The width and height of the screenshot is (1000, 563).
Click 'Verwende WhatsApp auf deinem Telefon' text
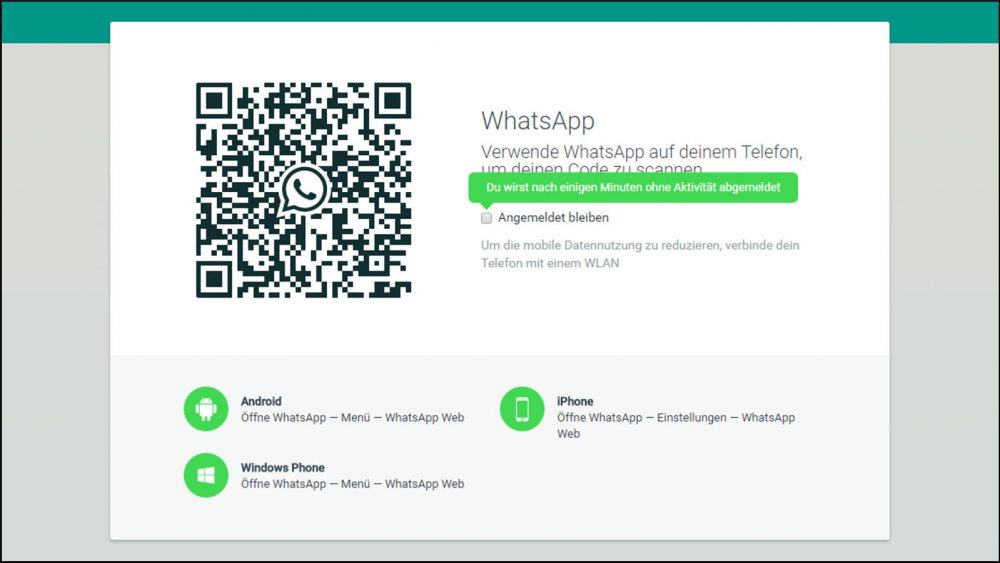point(642,160)
